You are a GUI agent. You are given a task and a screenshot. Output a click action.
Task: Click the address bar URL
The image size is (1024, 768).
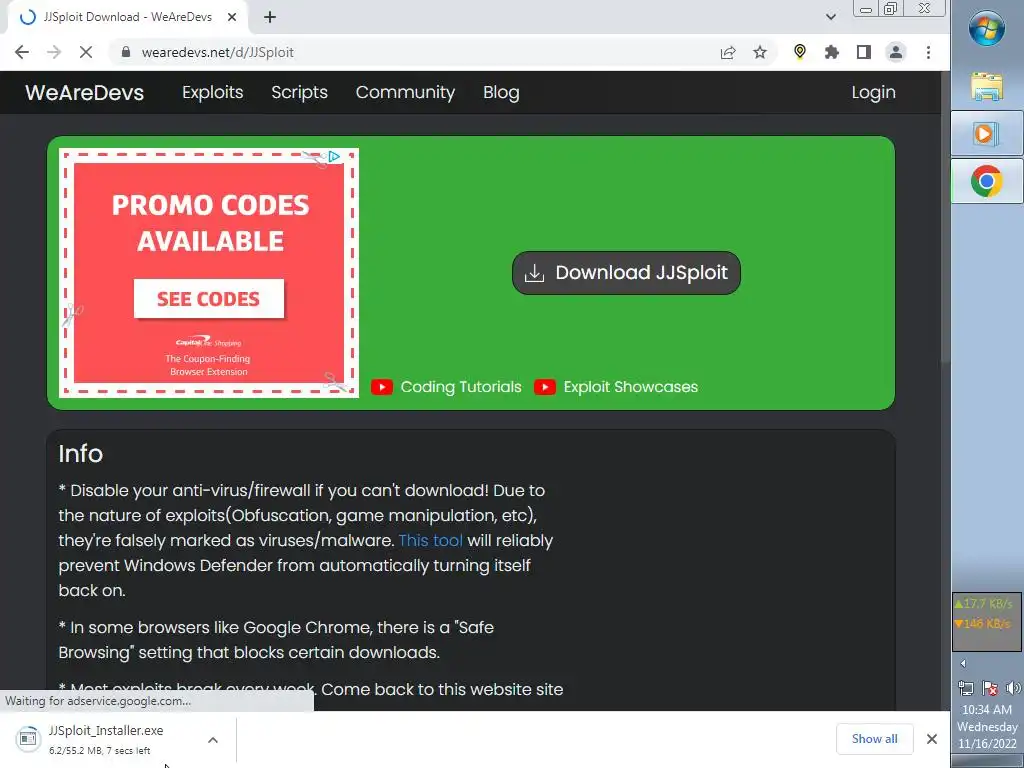pyautogui.click(x=217, y=52)
